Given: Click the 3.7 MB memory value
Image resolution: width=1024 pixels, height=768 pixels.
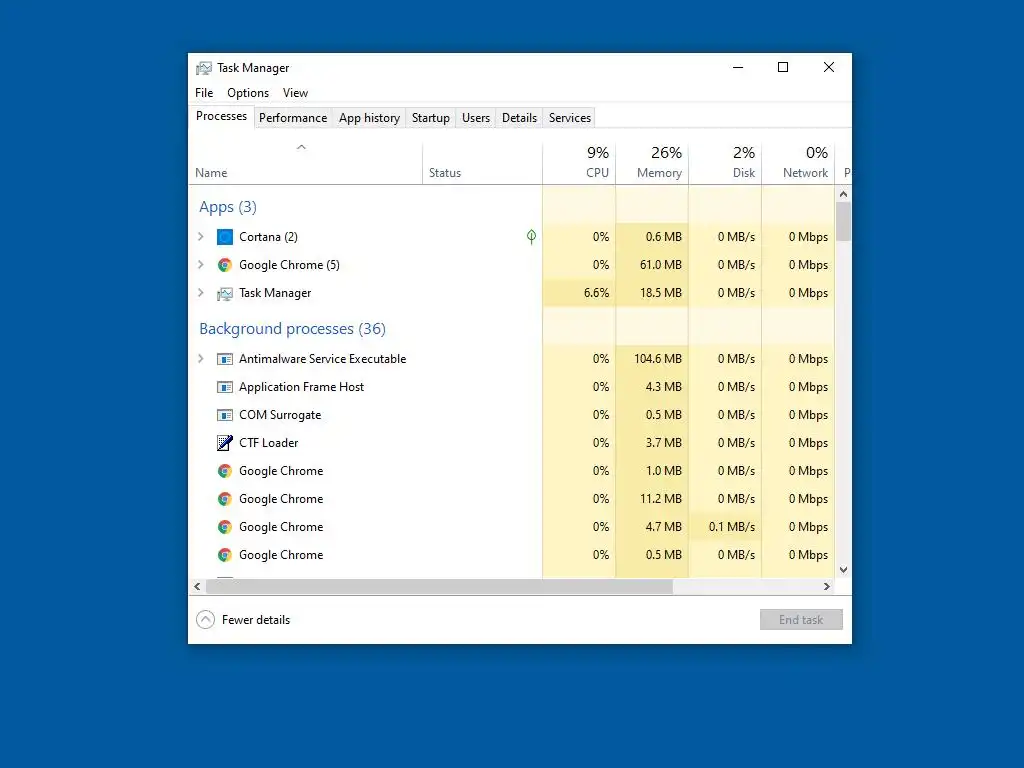Looking at the screenshot, I should click(664, 443).
